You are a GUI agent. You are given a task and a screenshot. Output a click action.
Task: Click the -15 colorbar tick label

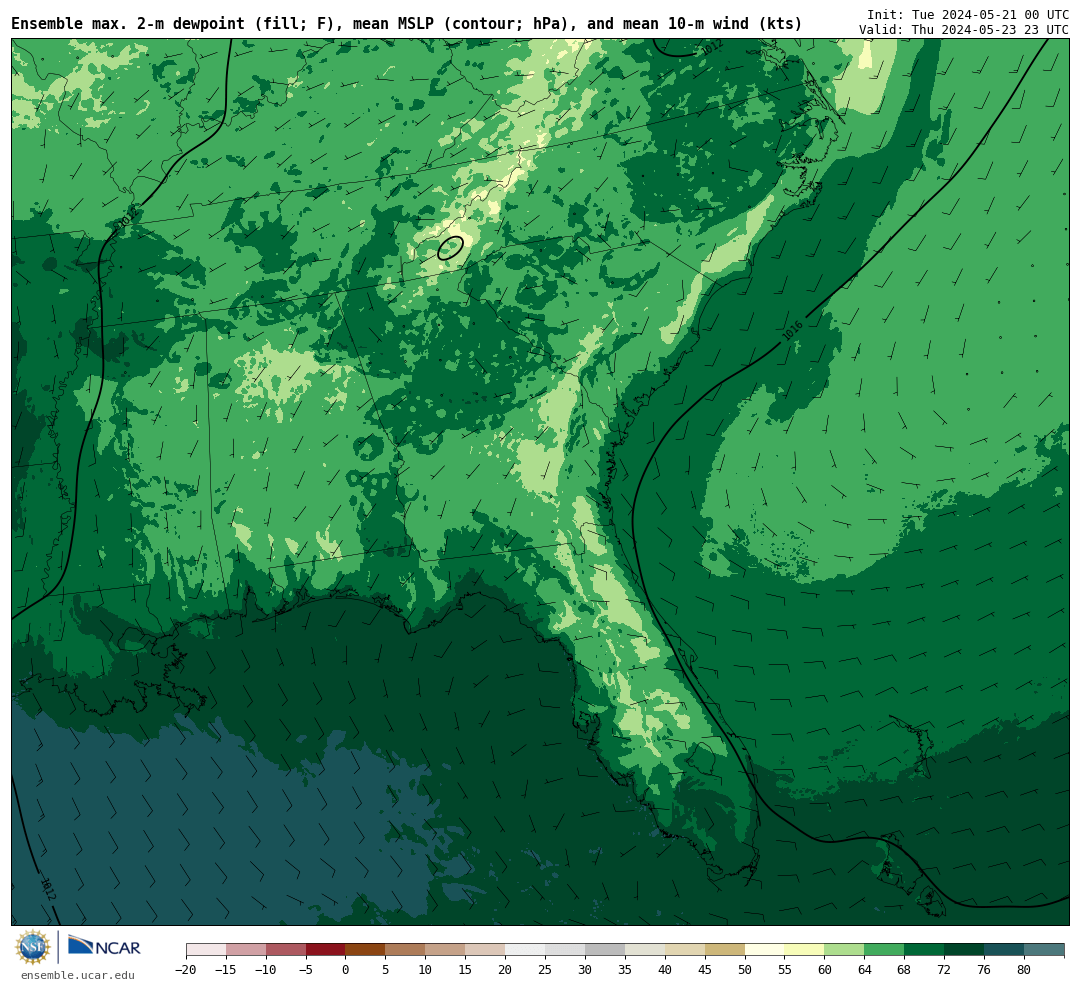(x=226, y=969)
